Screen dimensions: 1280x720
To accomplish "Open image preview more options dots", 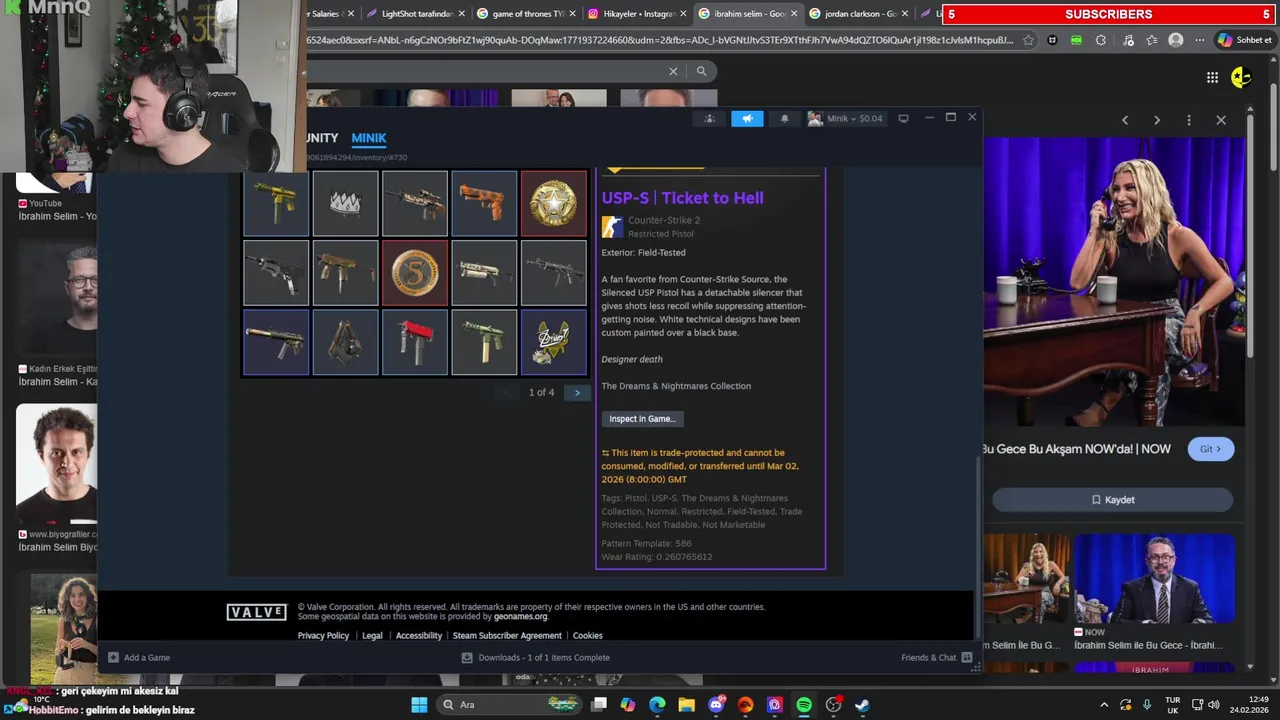I will click(x=1189, y=120).
